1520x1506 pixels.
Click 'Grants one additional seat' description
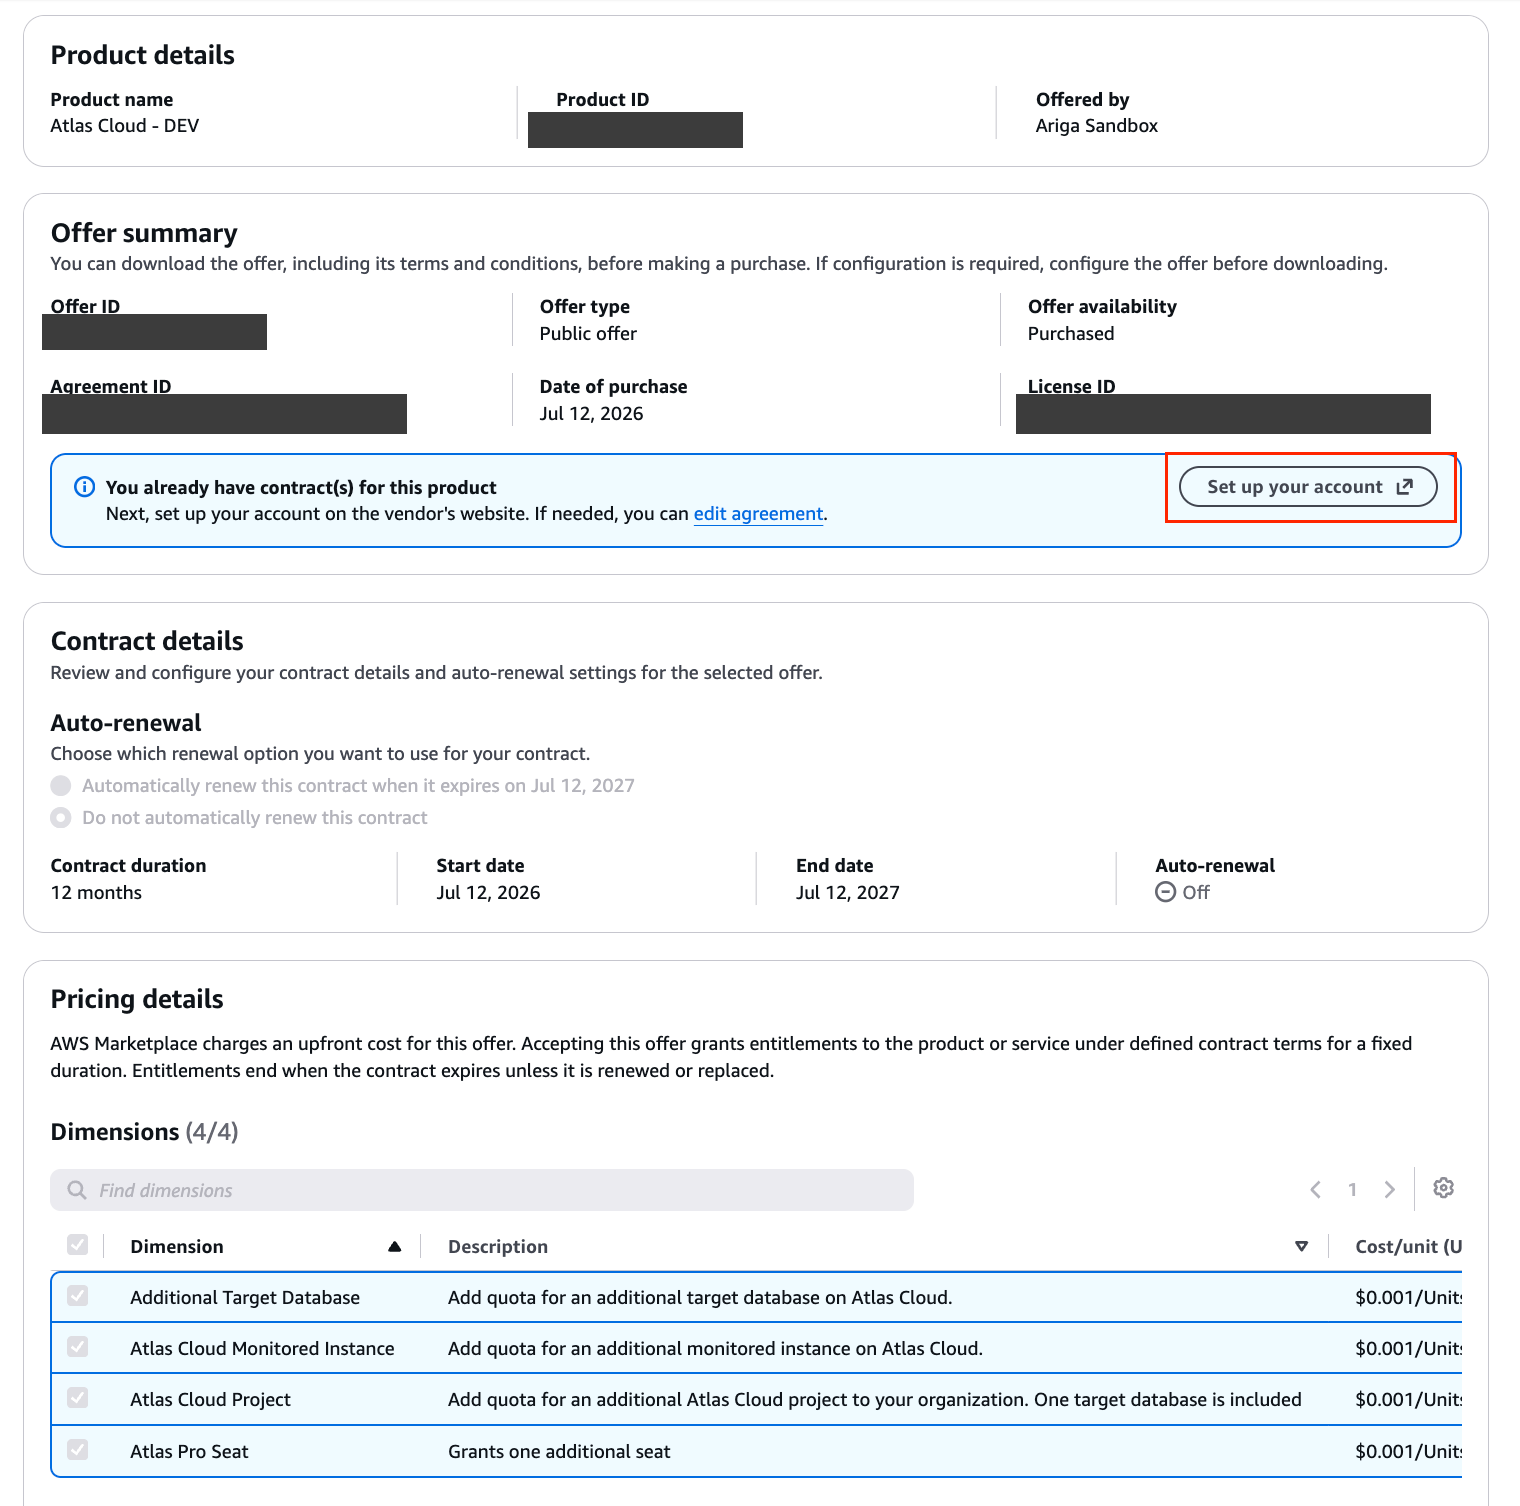point(559,1451)
